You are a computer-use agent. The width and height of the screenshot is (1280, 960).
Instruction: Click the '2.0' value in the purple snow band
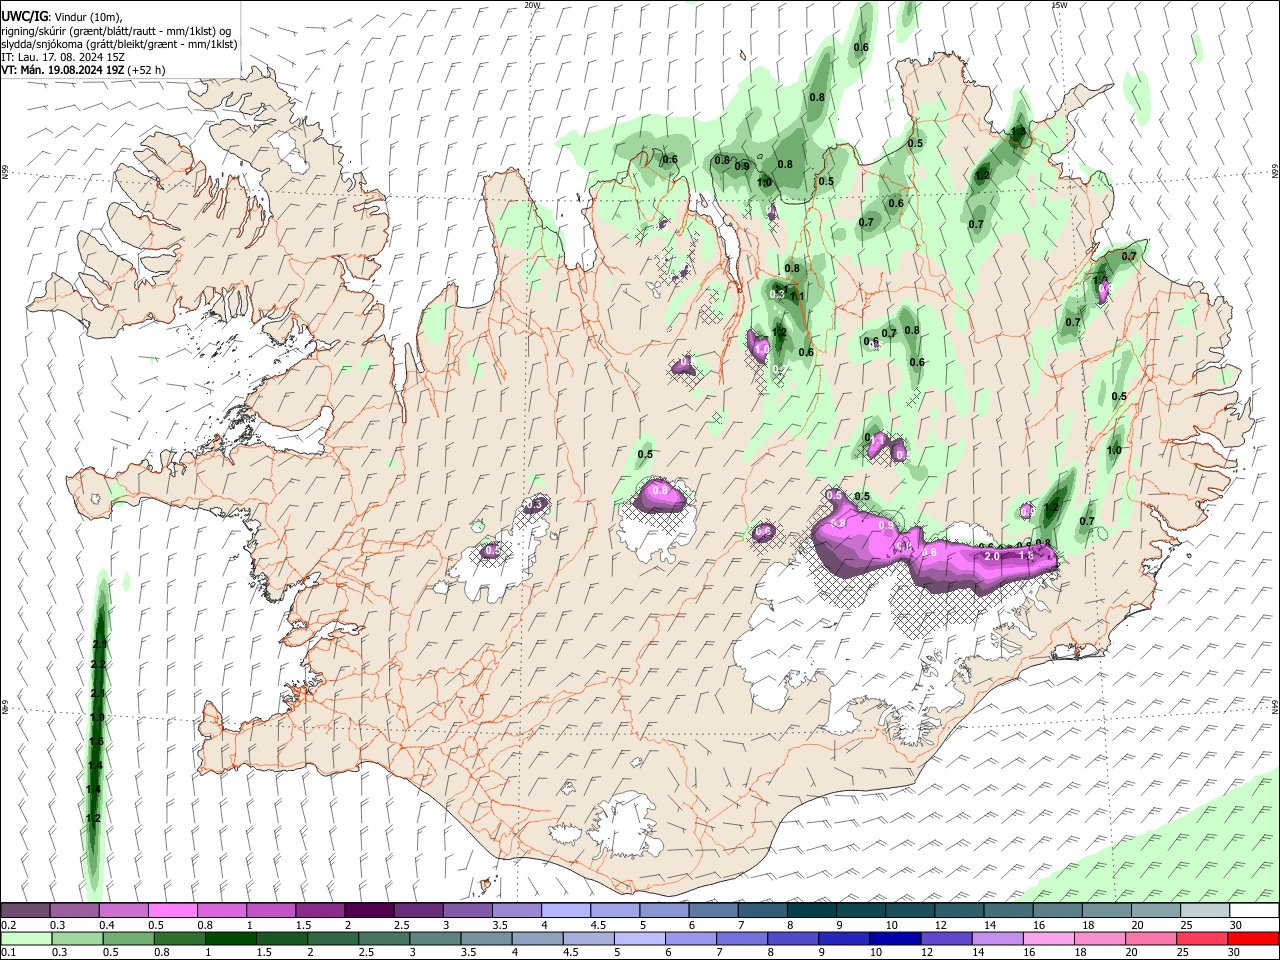point(992,556)
